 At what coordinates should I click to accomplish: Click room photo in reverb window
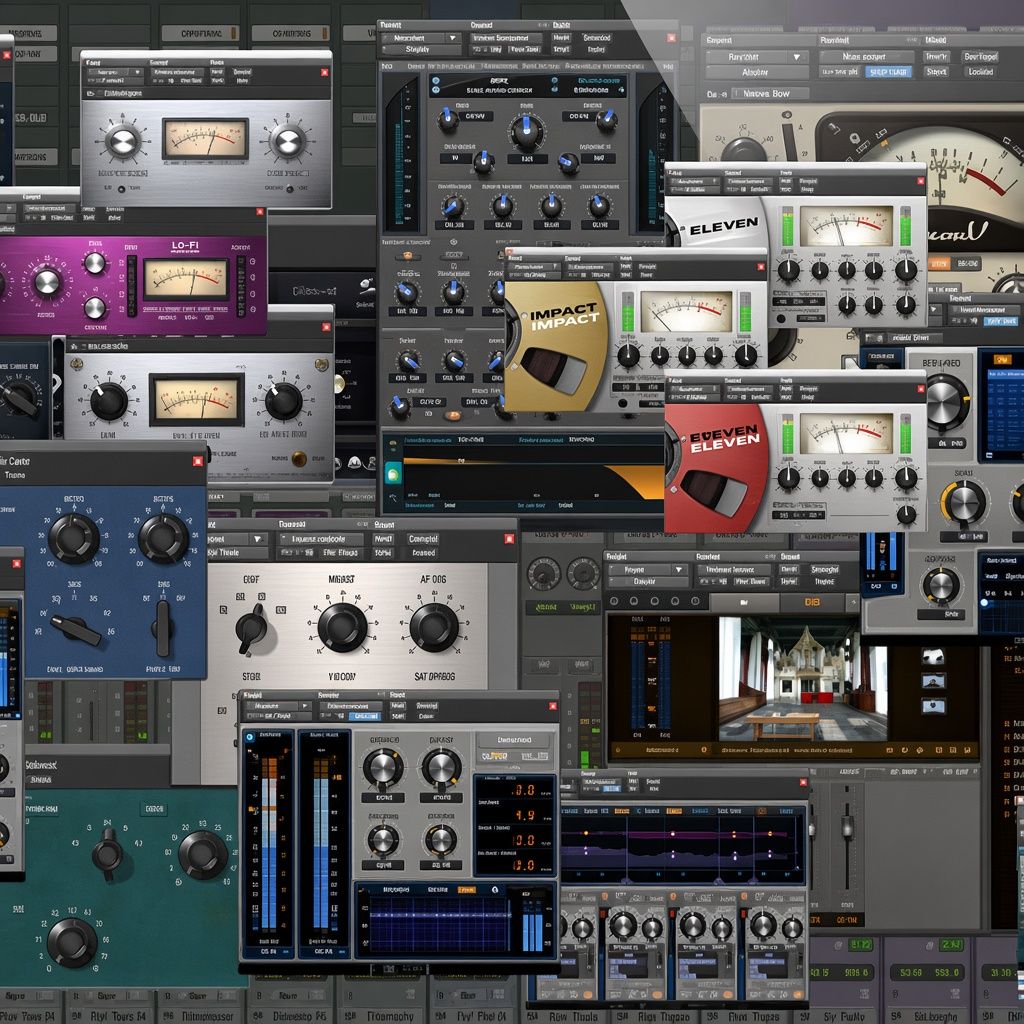(x=803, y=679)
